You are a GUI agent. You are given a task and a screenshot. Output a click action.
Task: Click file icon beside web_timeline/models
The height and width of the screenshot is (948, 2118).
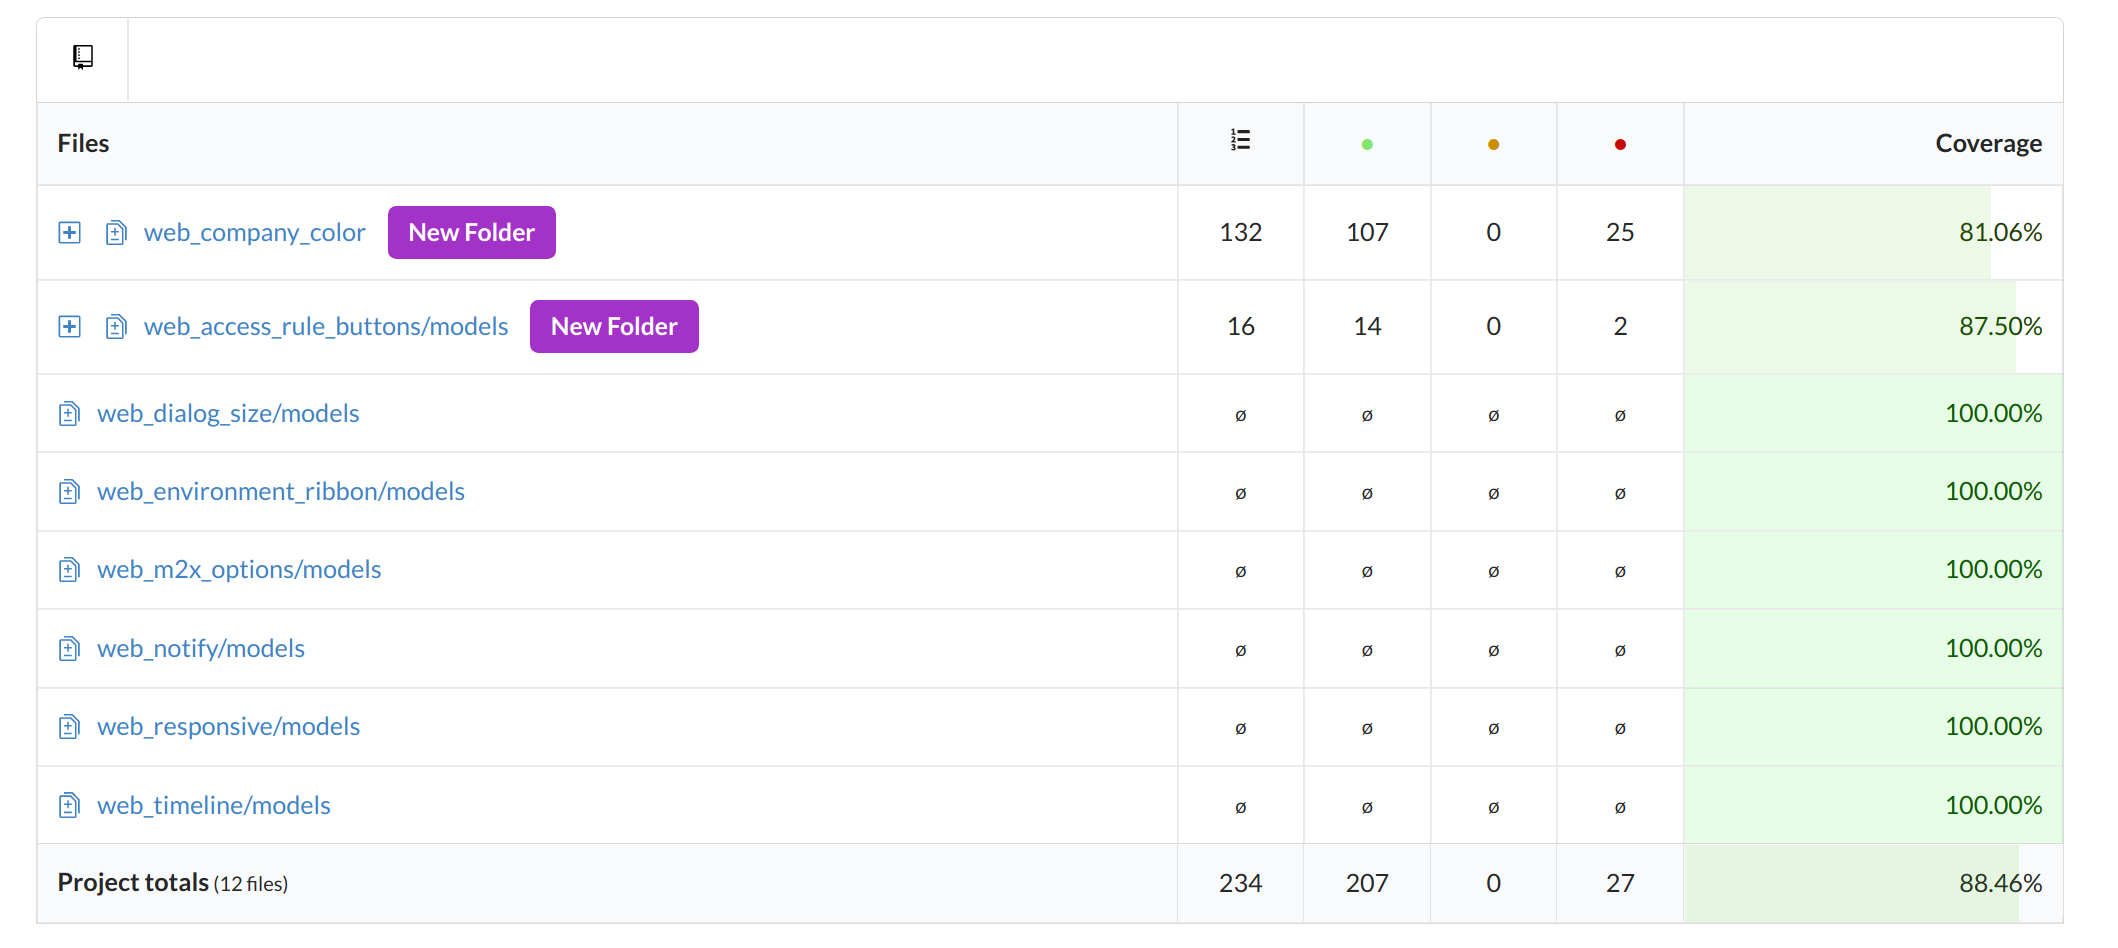(69, 806)
